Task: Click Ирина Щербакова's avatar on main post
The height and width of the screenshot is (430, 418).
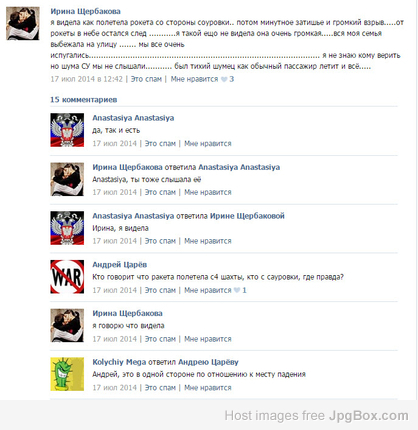Action: [x=23, y=24]
